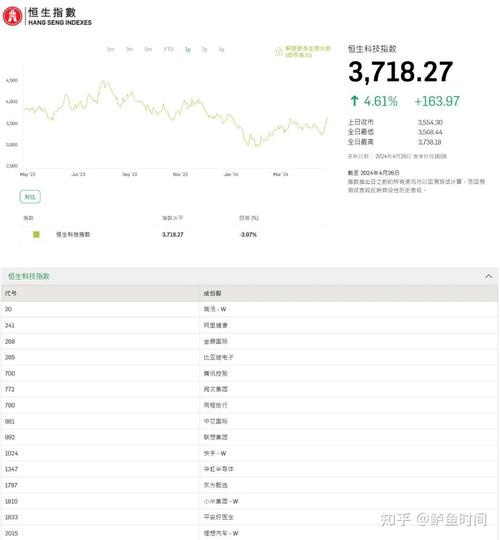The width and height of the screenshot is (500, 540).
Task: Click the constituent row with code 700
Action: point(250,373)
